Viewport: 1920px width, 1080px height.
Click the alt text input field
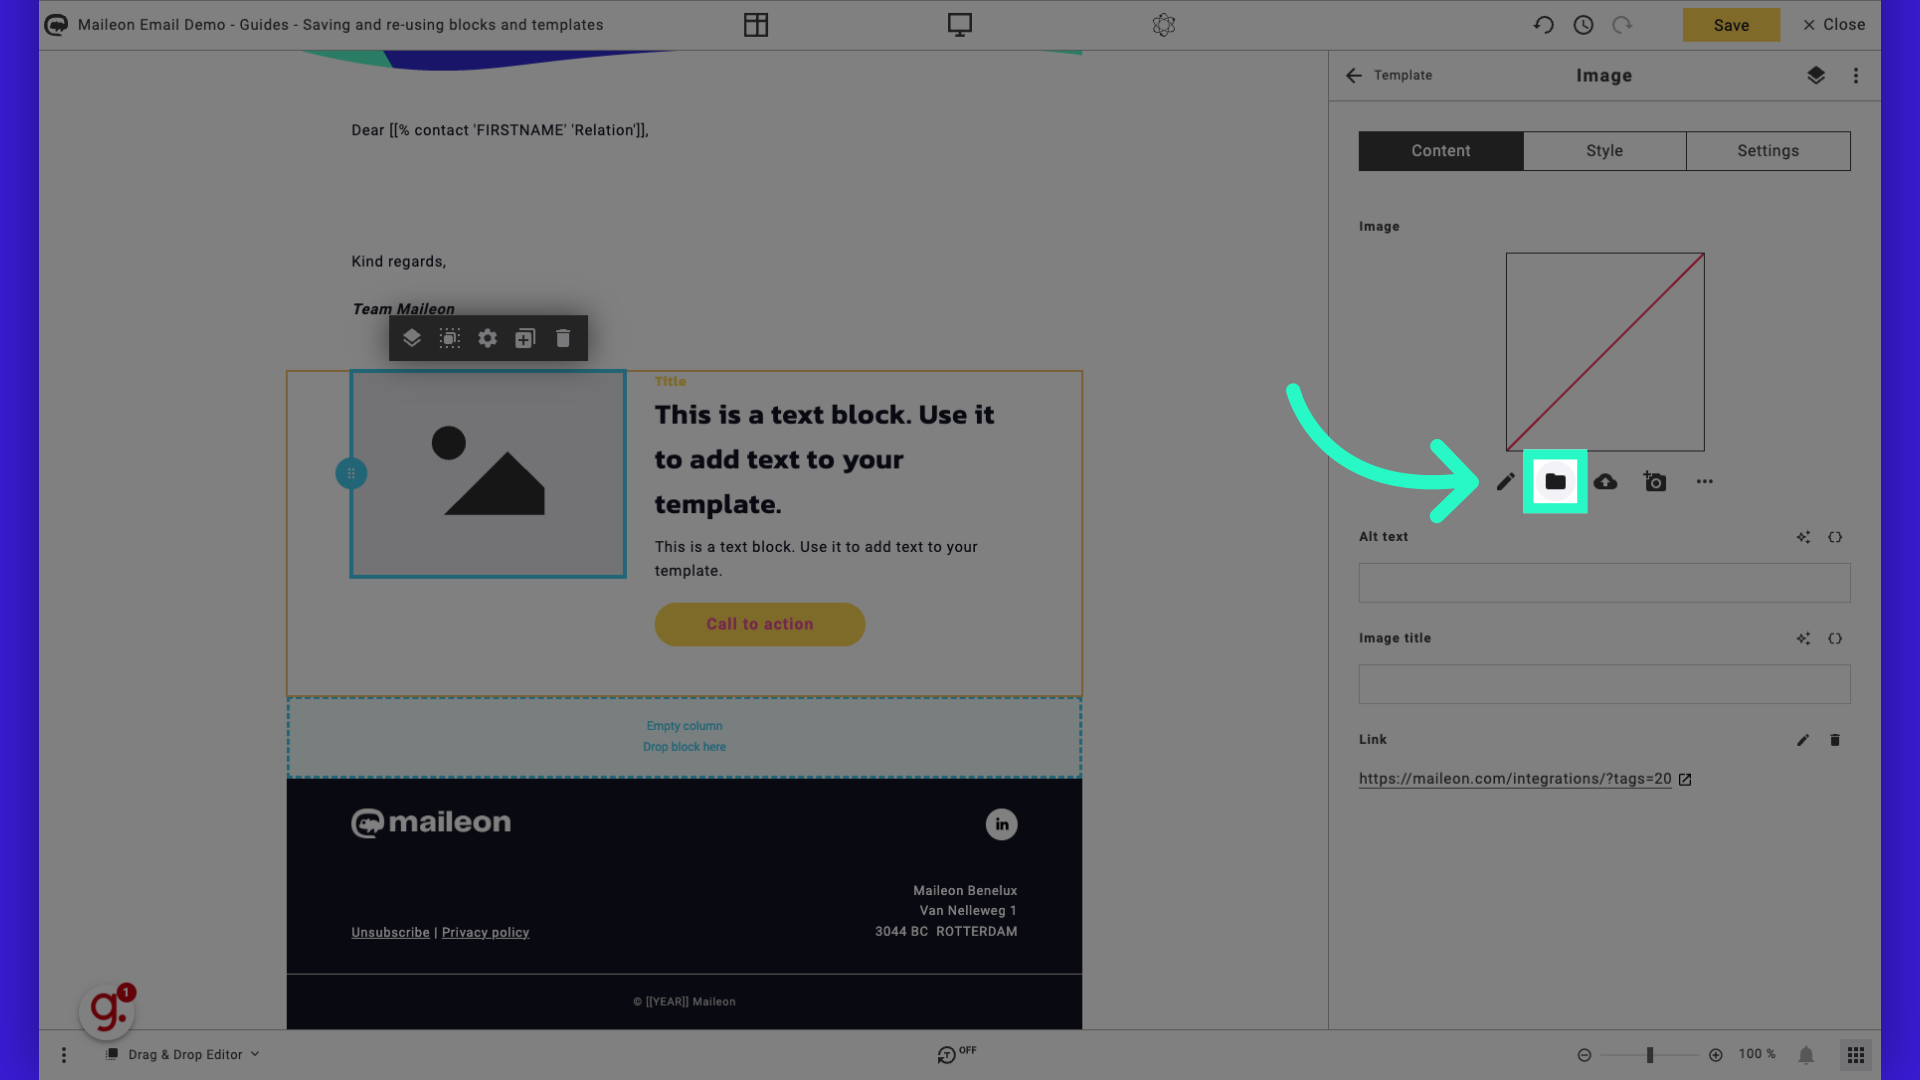coord(1604,582)
